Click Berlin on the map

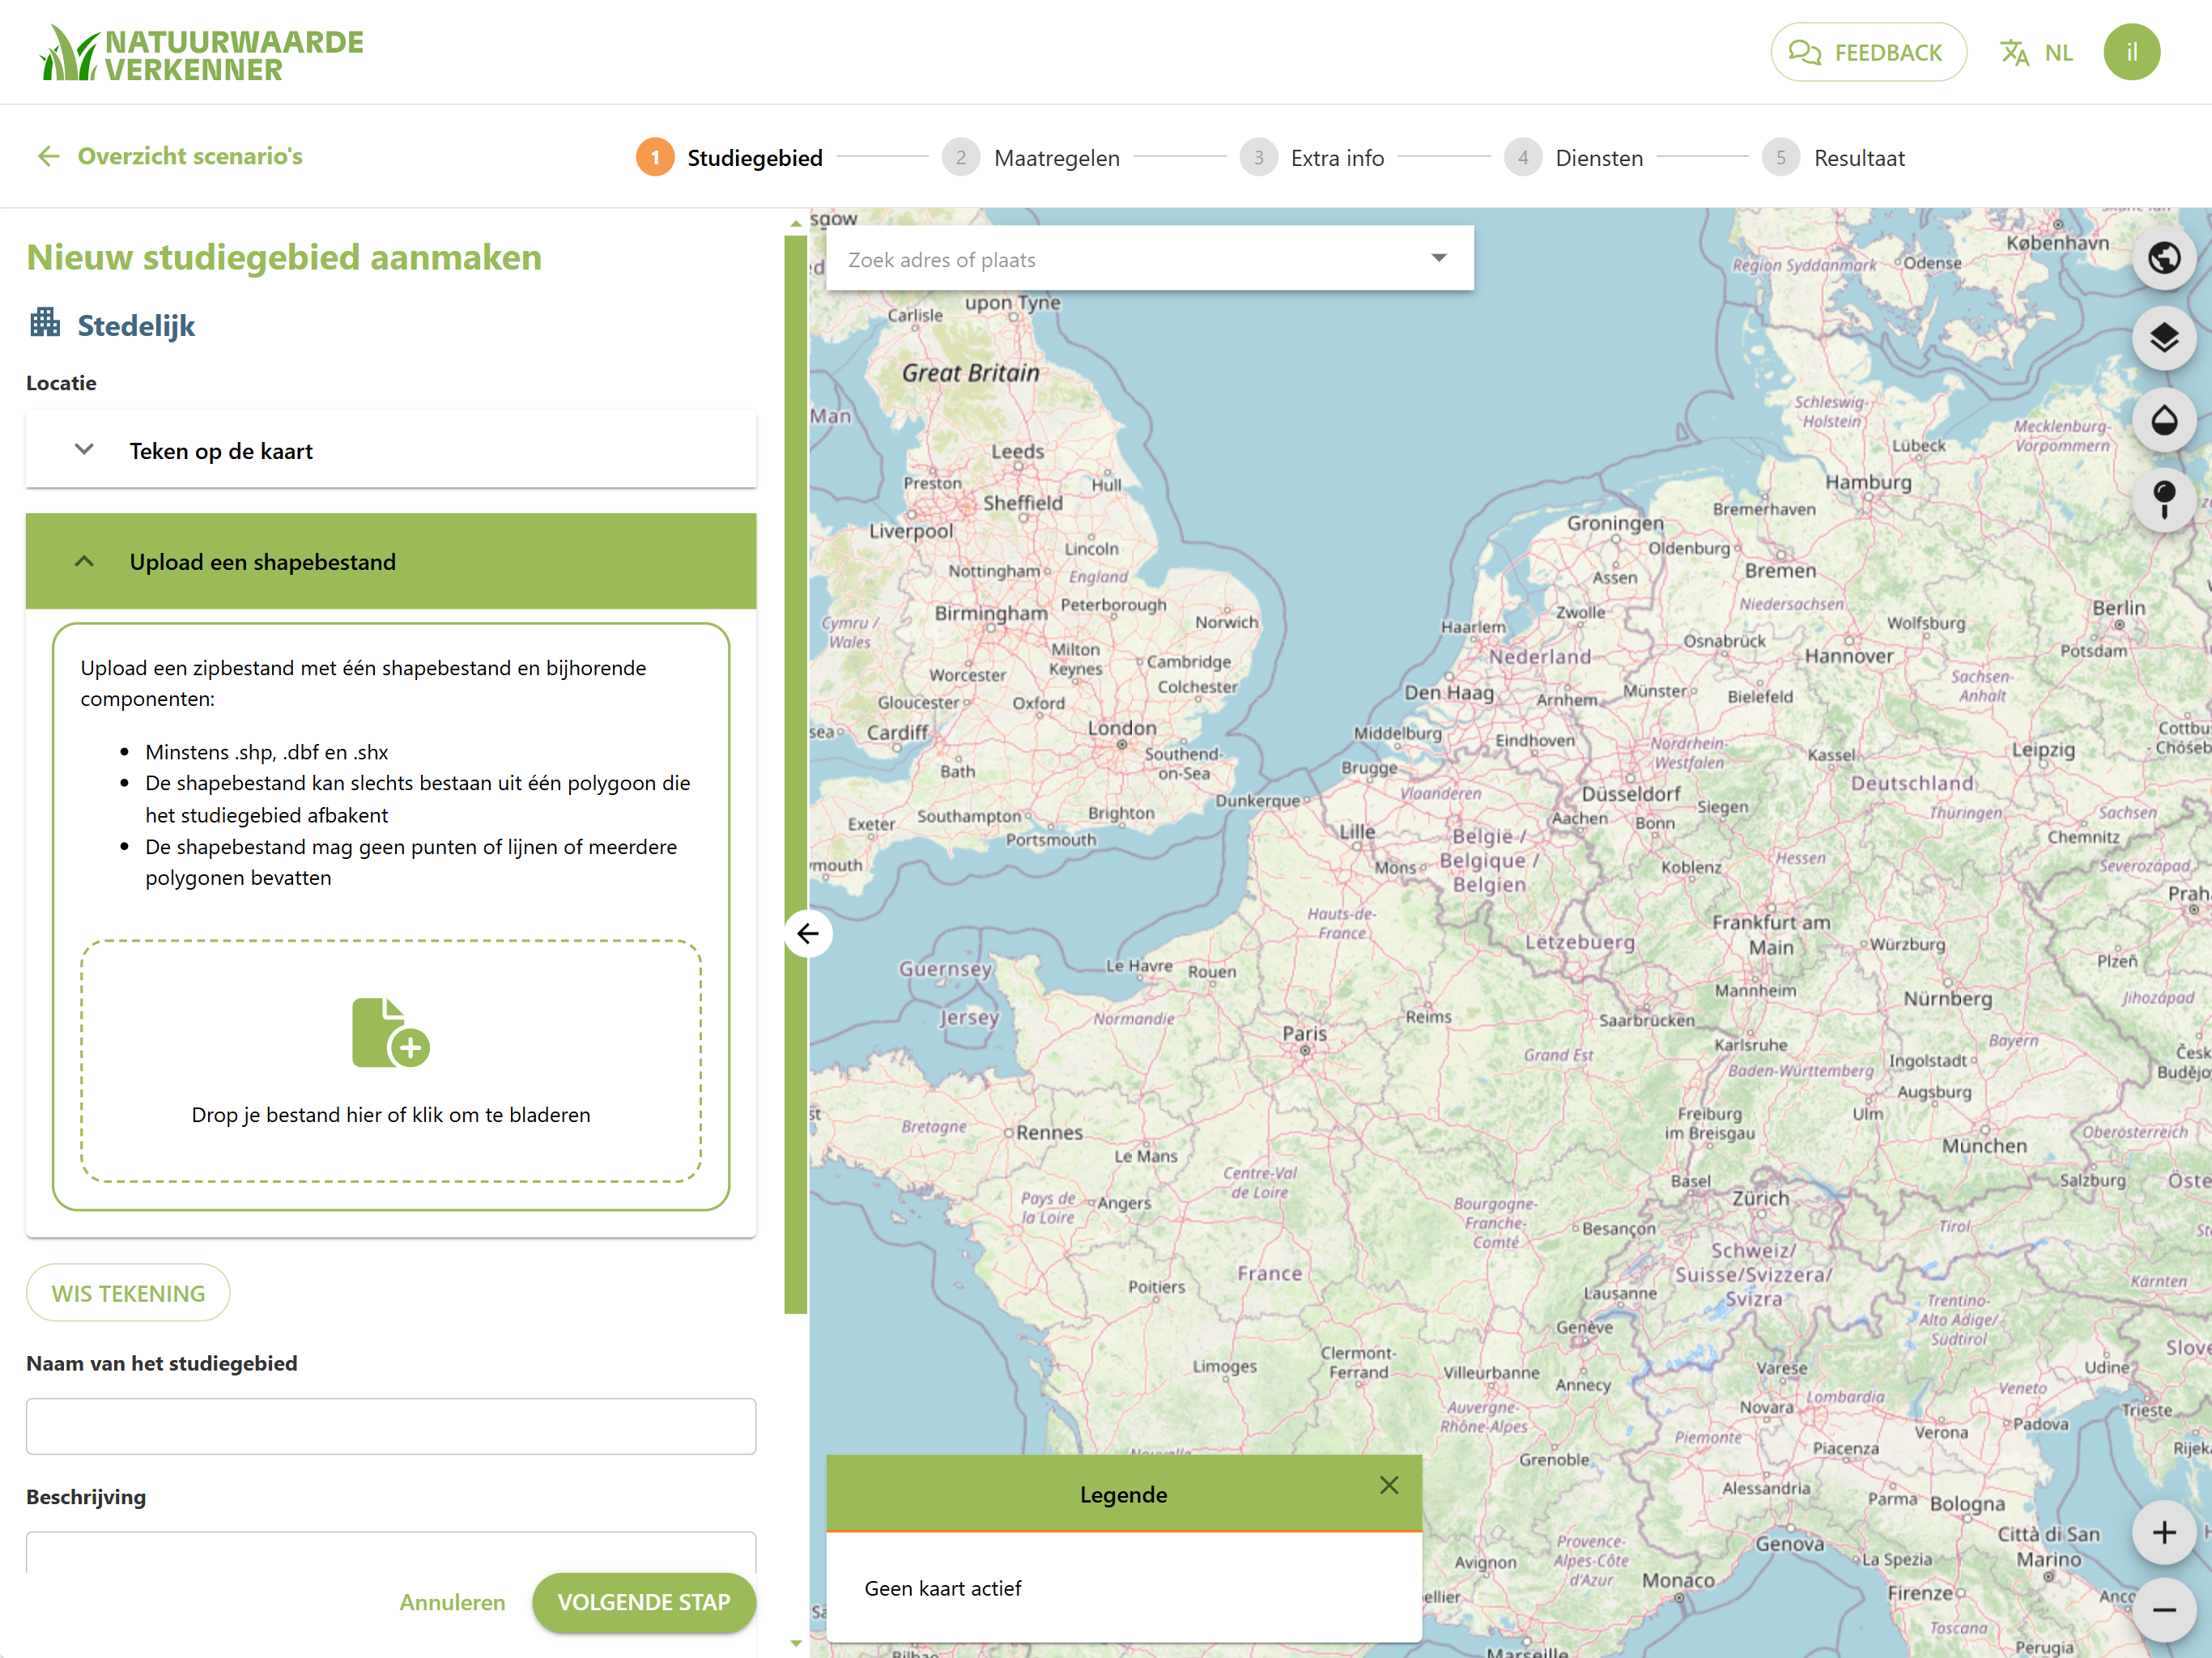click(2118, 608)
